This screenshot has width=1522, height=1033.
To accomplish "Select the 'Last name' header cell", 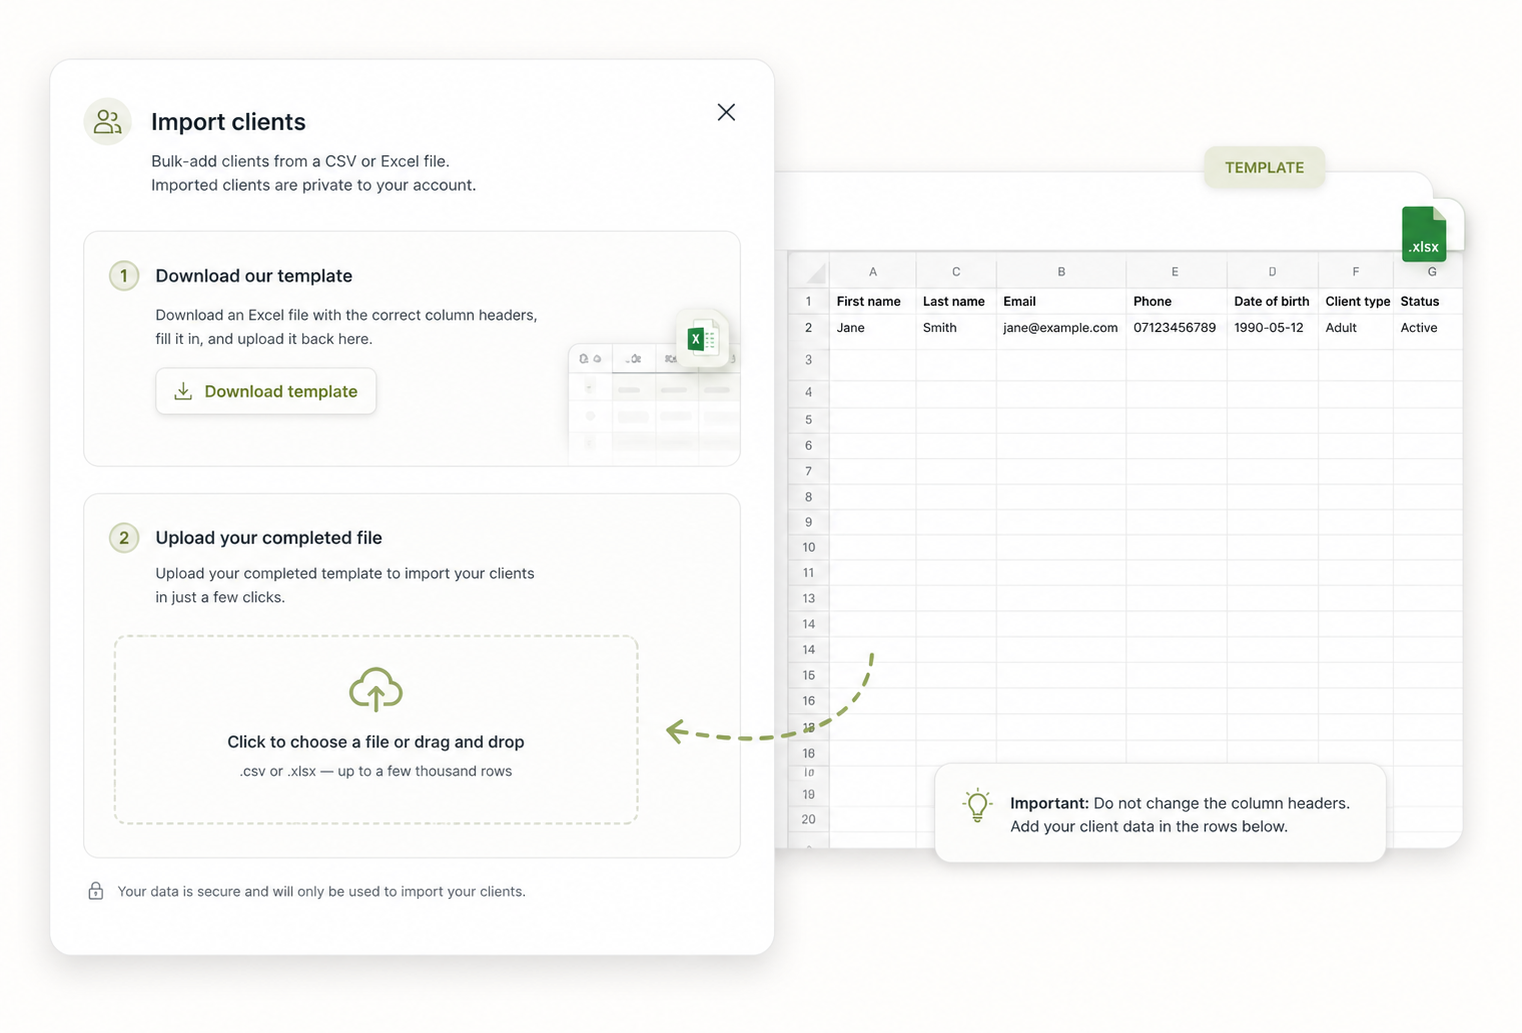I will (x=955, y=301).
